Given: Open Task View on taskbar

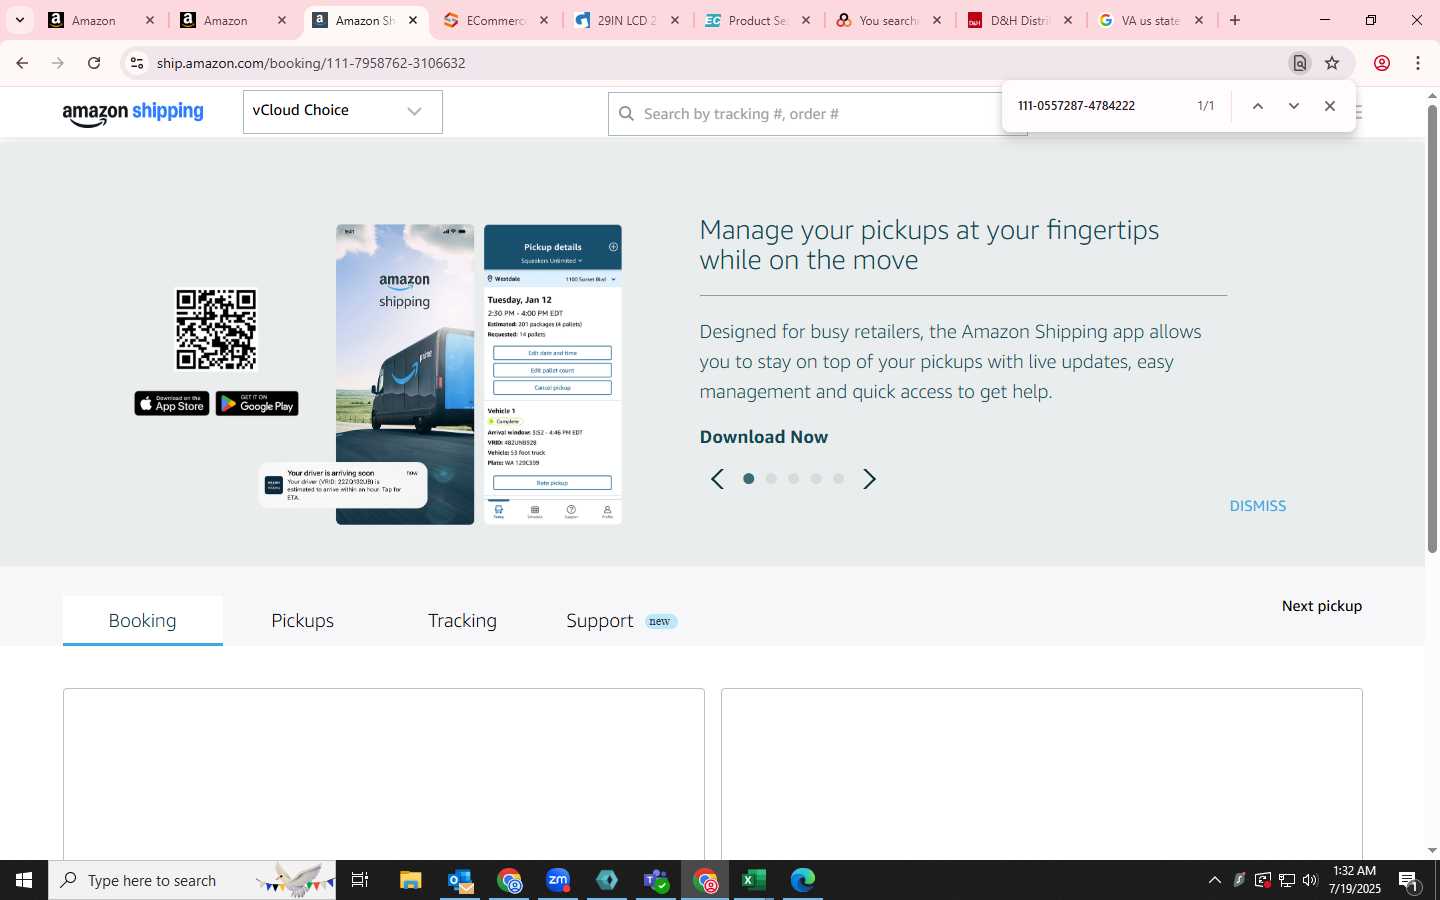Looking at the screenshot, I should point(360,880).
